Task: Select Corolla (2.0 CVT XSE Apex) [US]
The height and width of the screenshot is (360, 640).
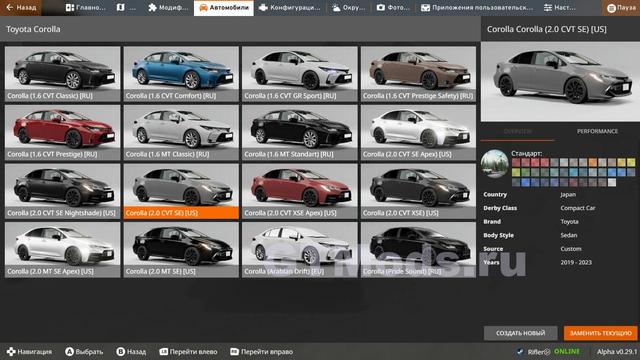Action: pyautogui.click(x=300, y=191)
